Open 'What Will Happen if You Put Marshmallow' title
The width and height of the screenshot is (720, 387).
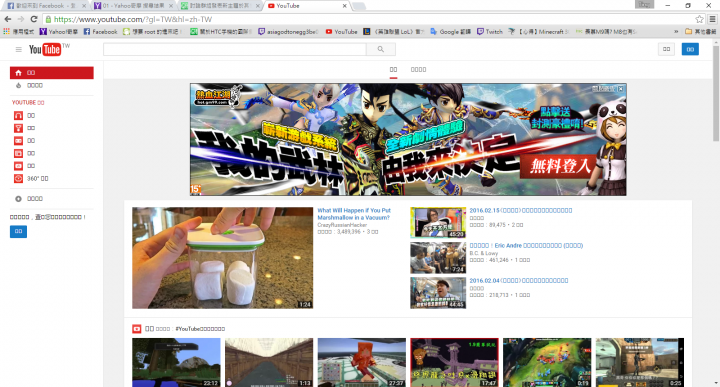click(x=354, y=214)
